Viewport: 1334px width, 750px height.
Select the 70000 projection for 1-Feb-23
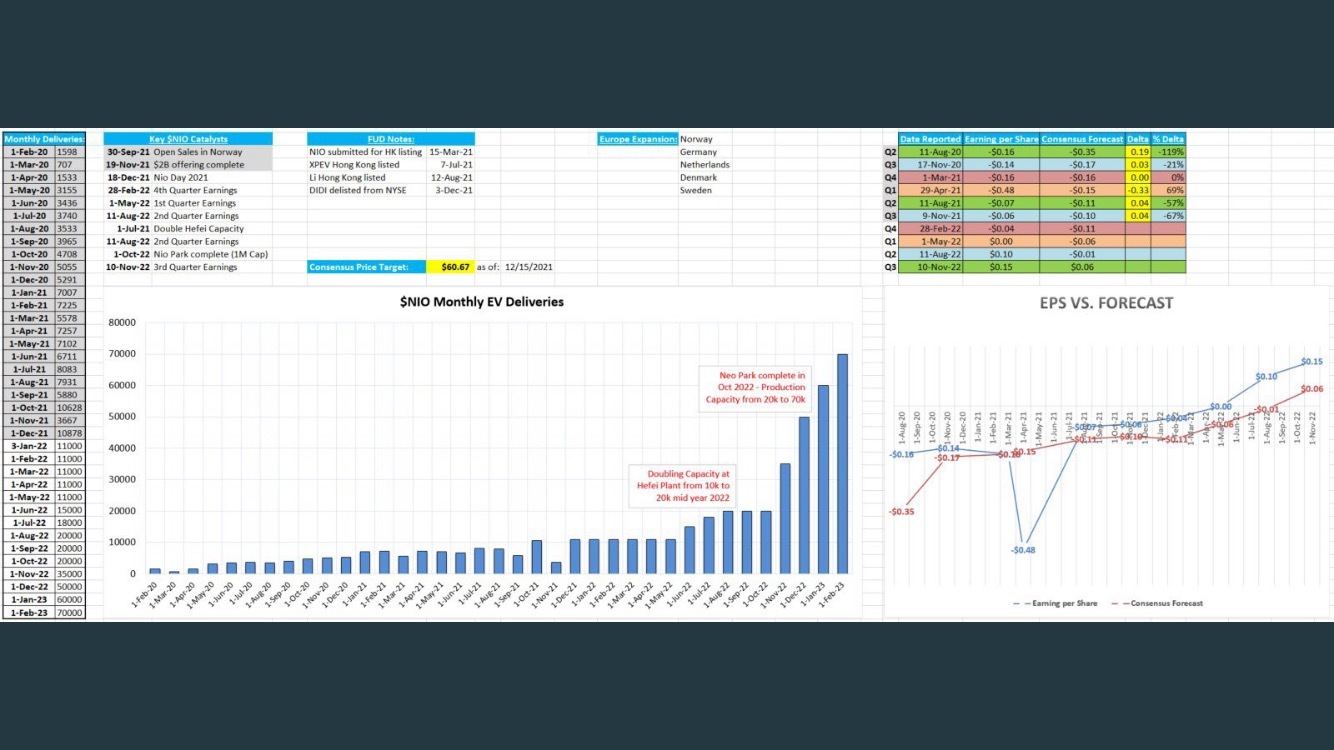click(x=70, y=612)
